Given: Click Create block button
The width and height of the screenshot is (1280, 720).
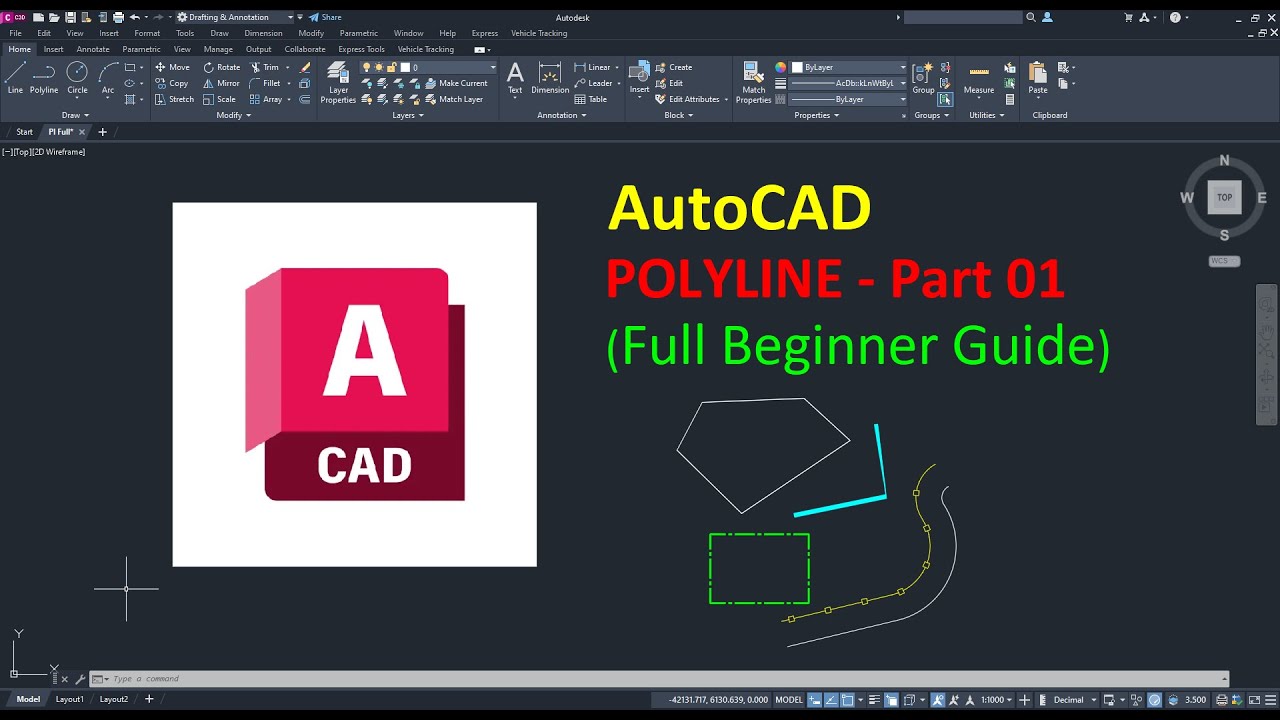Looking at the screenshot, I should pos(674,67).
